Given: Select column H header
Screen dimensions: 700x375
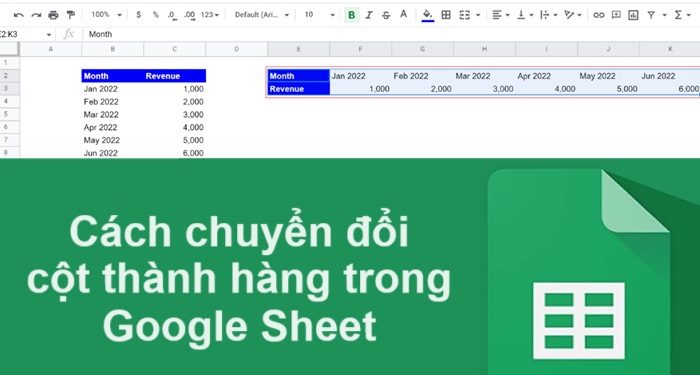Looking at the screenshot, I should (x=484, y=49).
